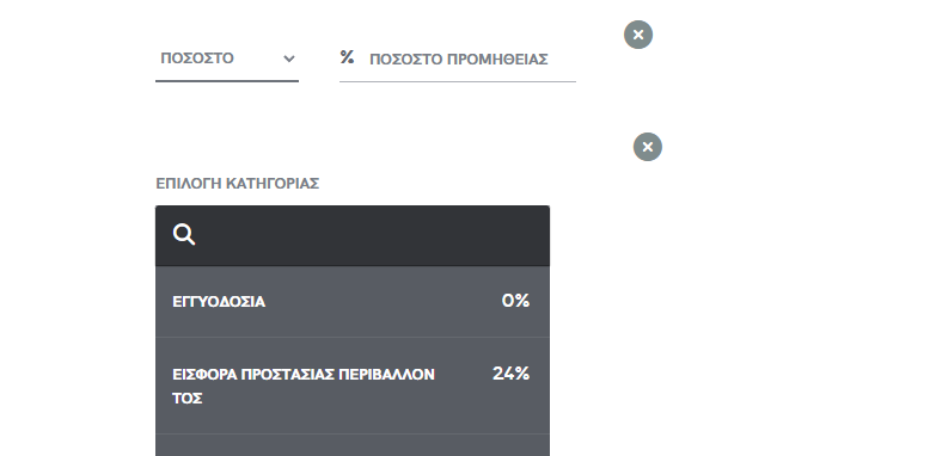Remove the category selection row

648,147
